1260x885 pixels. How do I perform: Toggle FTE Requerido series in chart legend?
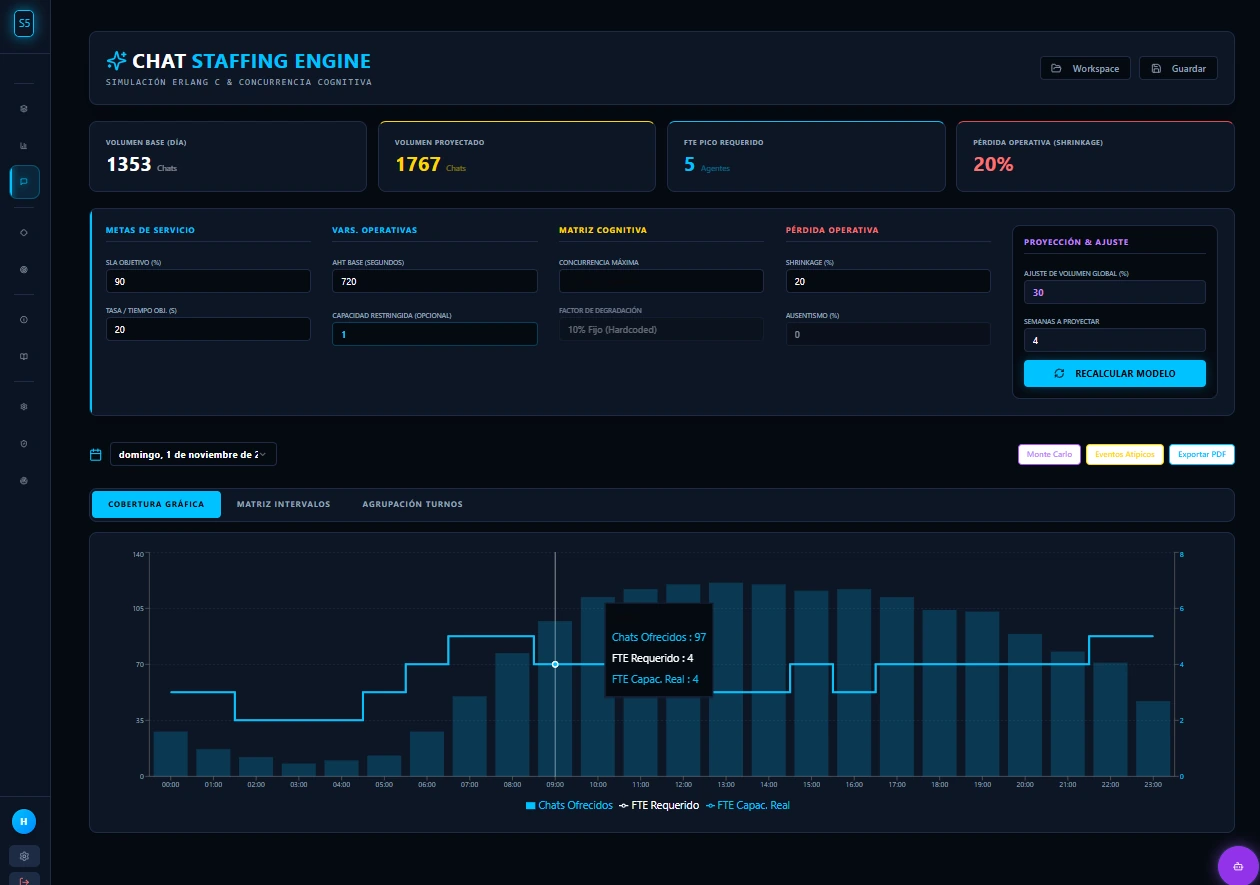point(659,805)
